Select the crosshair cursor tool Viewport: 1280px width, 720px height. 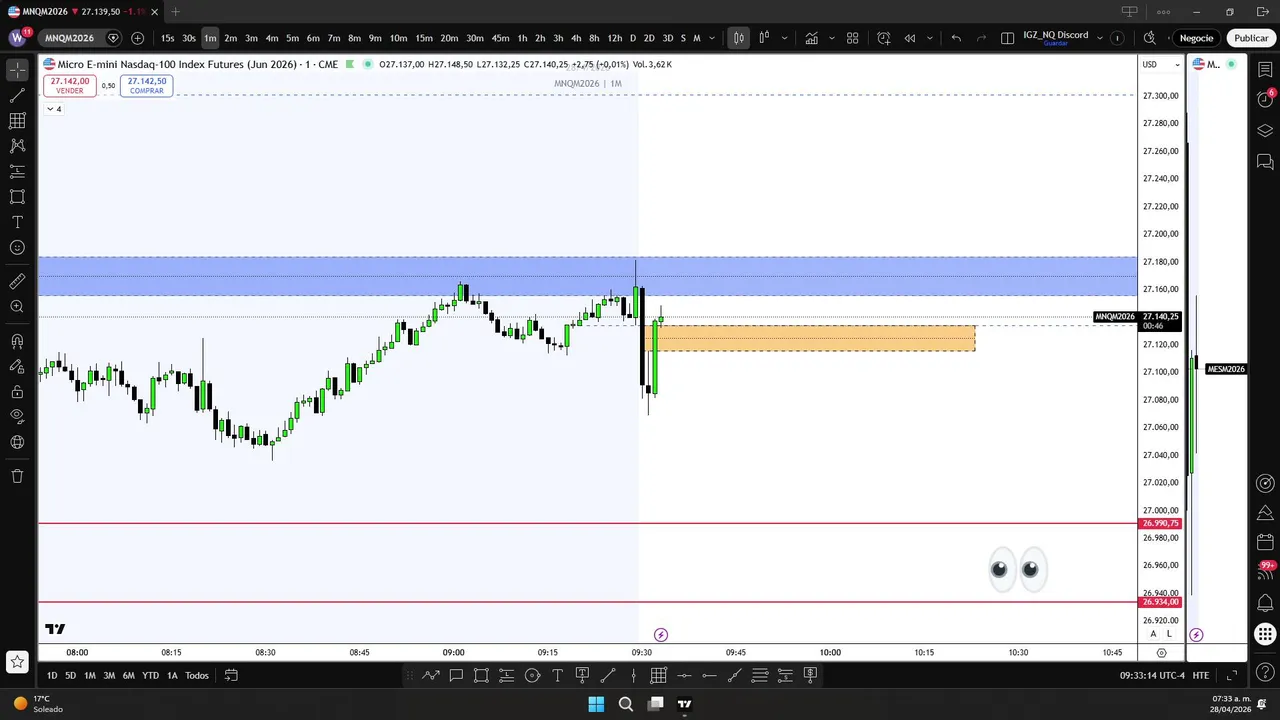17,70
